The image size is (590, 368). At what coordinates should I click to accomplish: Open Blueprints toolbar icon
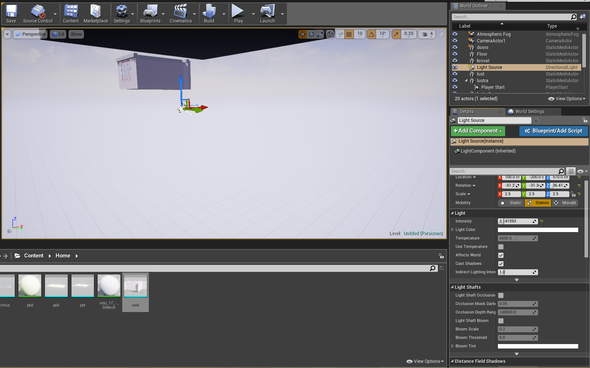(150, 13)
